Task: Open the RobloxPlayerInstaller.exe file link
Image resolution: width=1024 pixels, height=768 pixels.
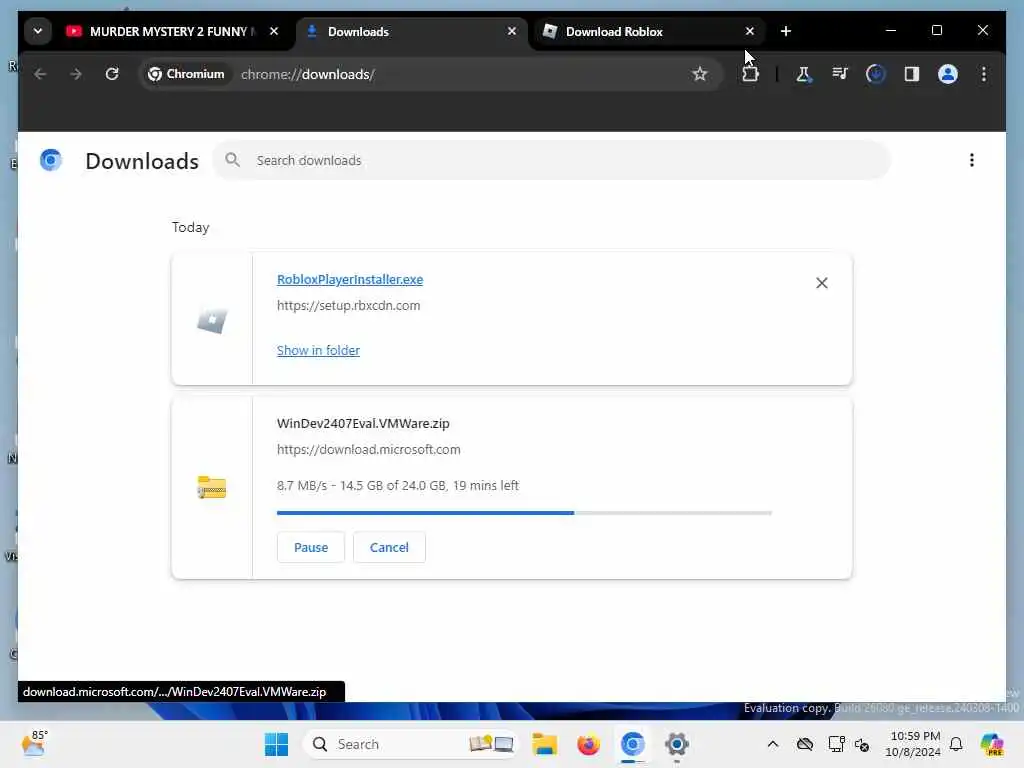Action: tap(350, 280)
